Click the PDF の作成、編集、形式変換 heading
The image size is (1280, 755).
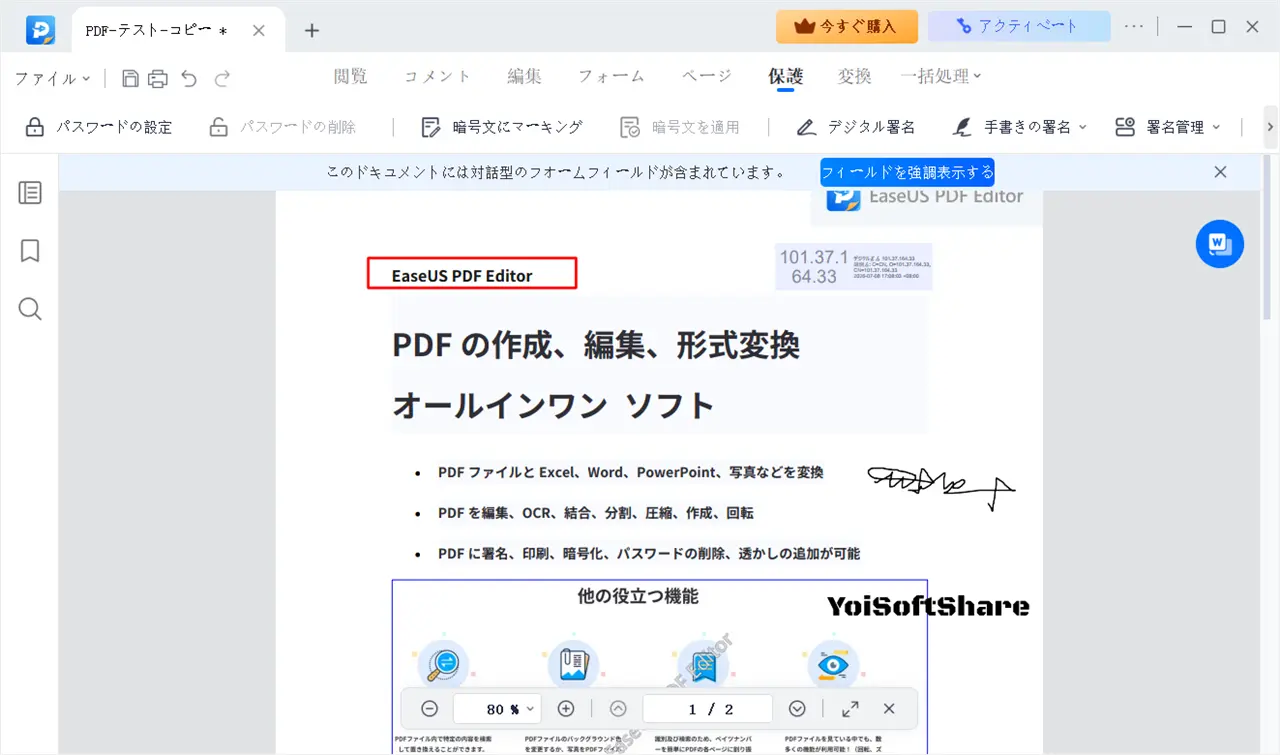(x=596, y=345)
